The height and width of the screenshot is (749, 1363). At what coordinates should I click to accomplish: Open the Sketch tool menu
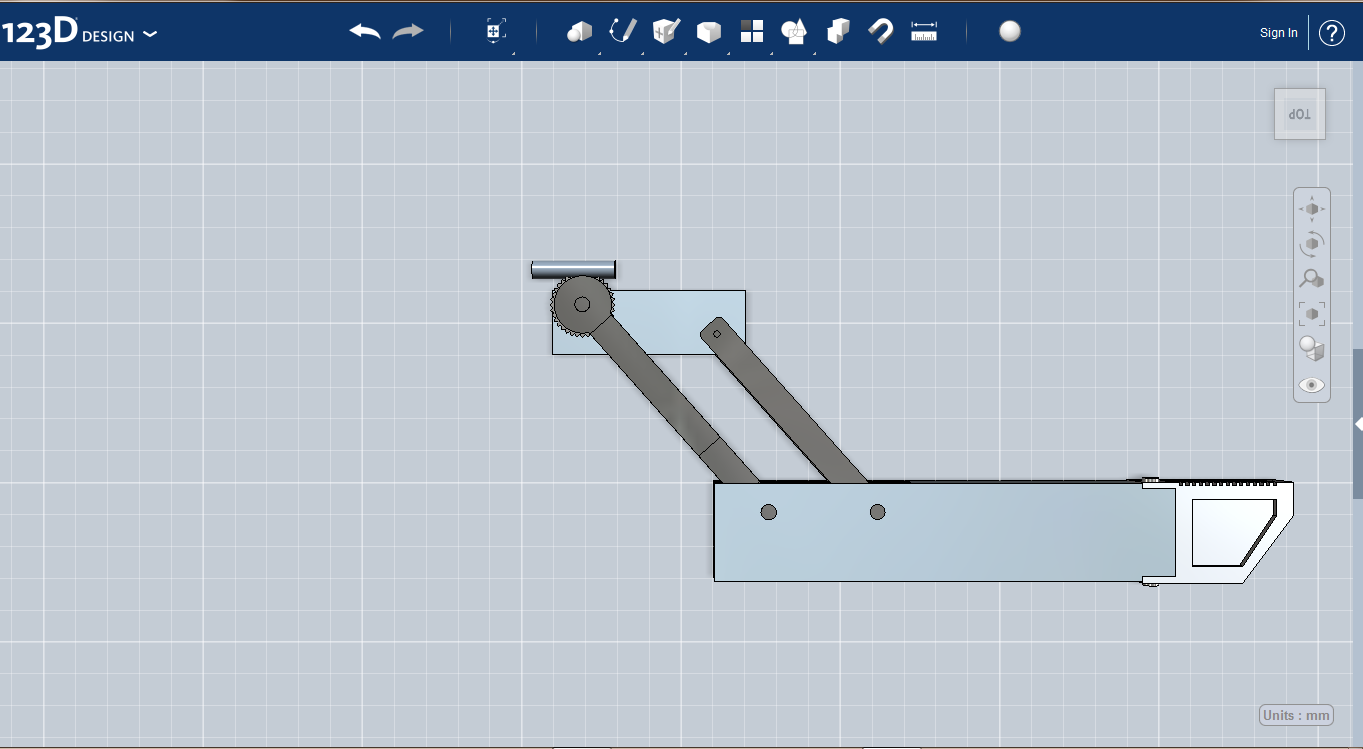(x=622, y=31)
